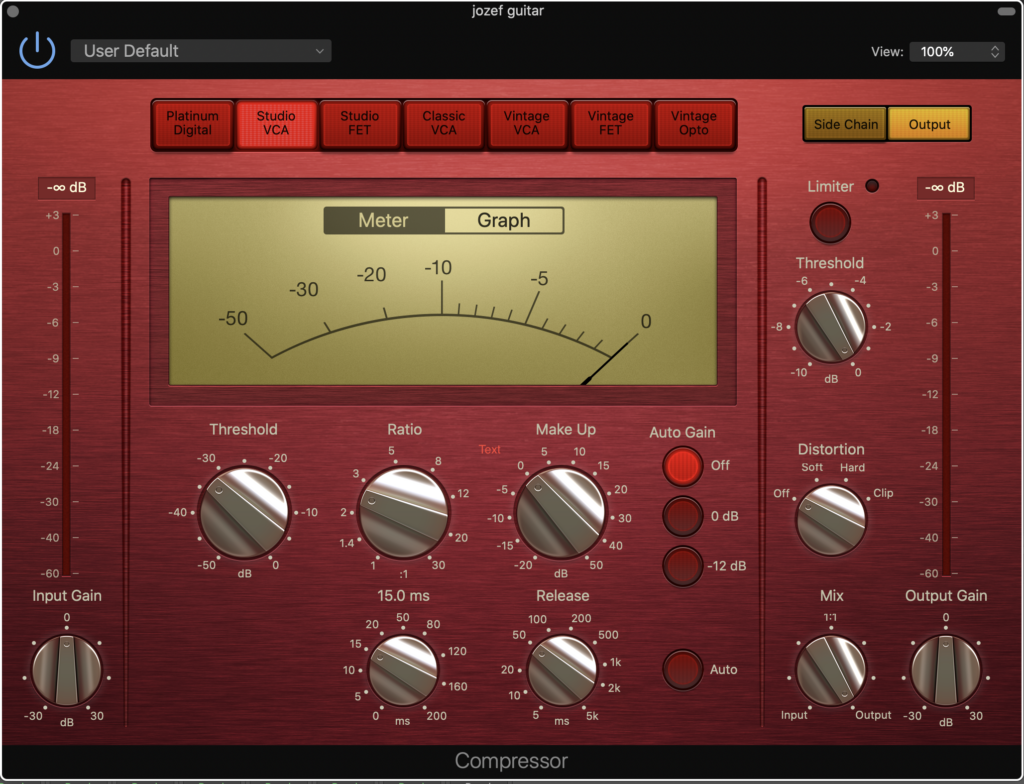Enable Auto release button
Image resolution: width=1024 pixels, height=784 pixels.
(x=682, y=669)
